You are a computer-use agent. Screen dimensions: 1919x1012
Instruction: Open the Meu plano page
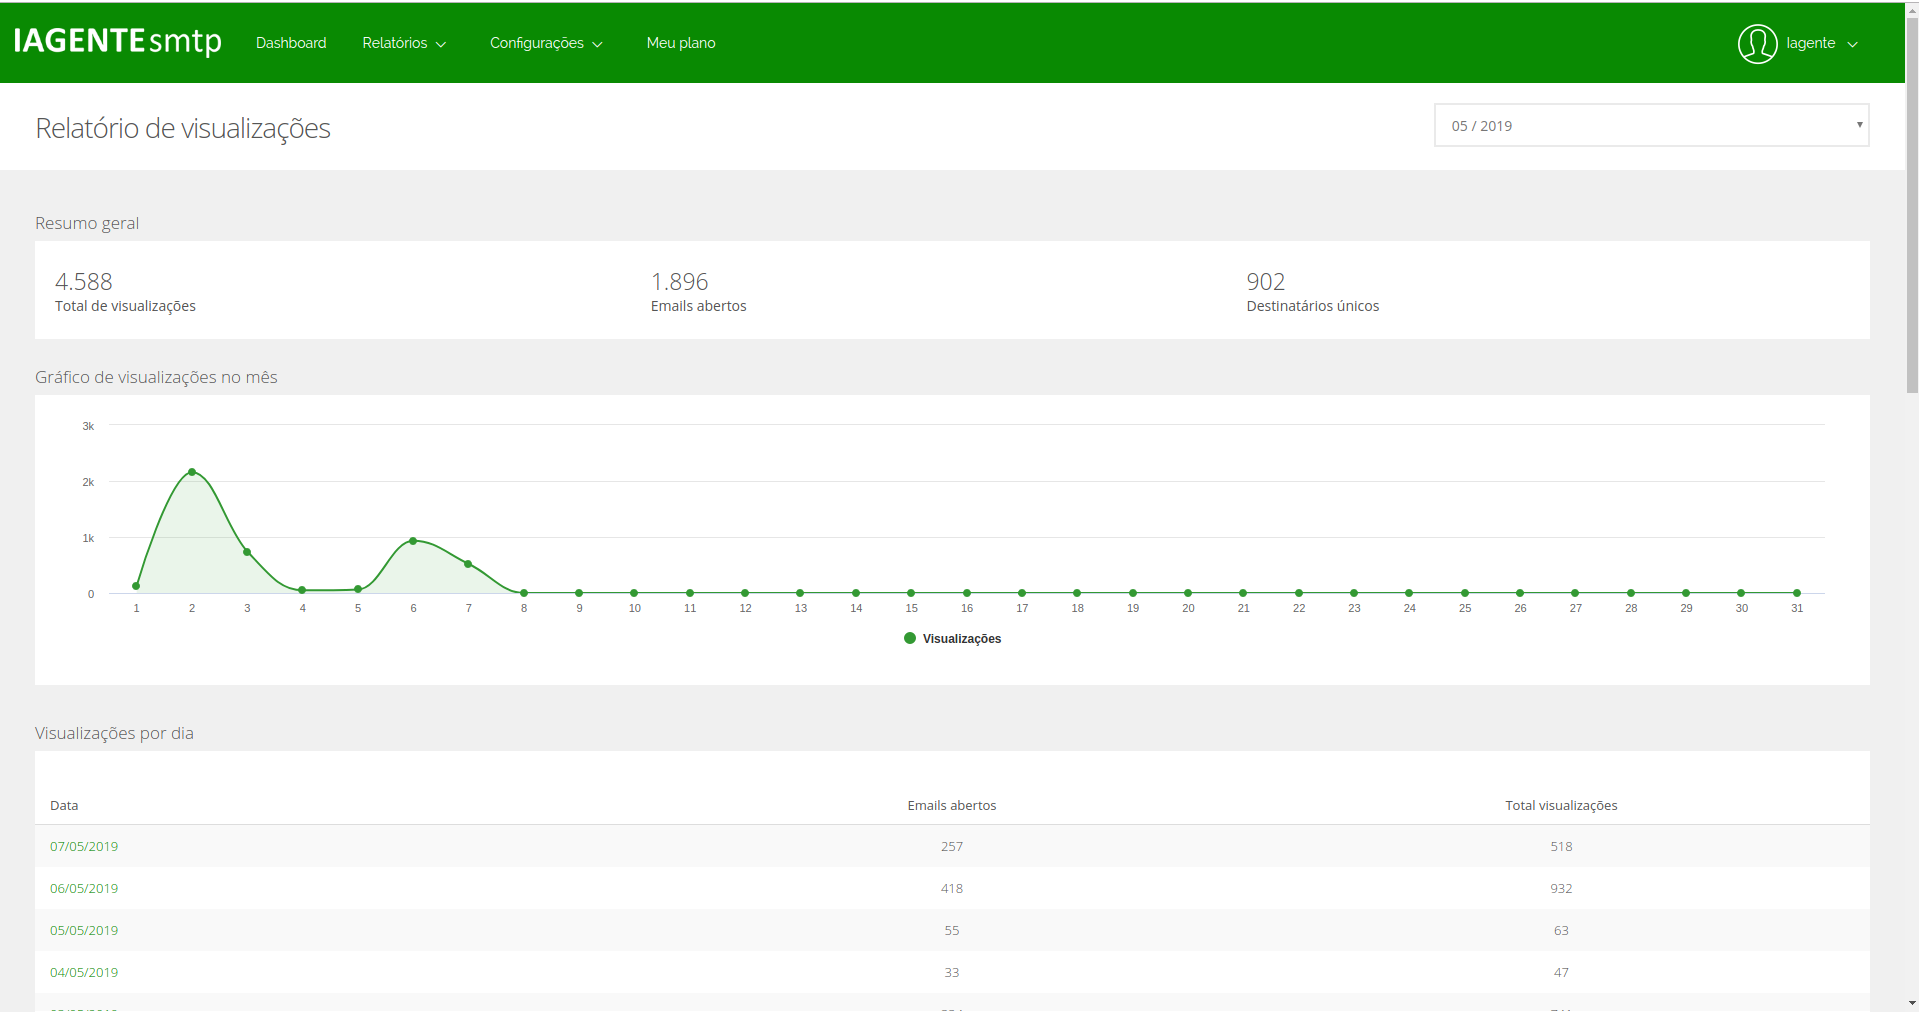[x=681, y=43]
